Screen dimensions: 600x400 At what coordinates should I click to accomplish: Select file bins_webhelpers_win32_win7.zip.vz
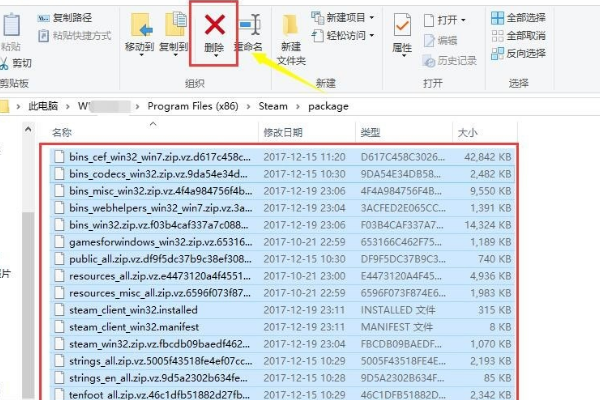tap(282, 208)
